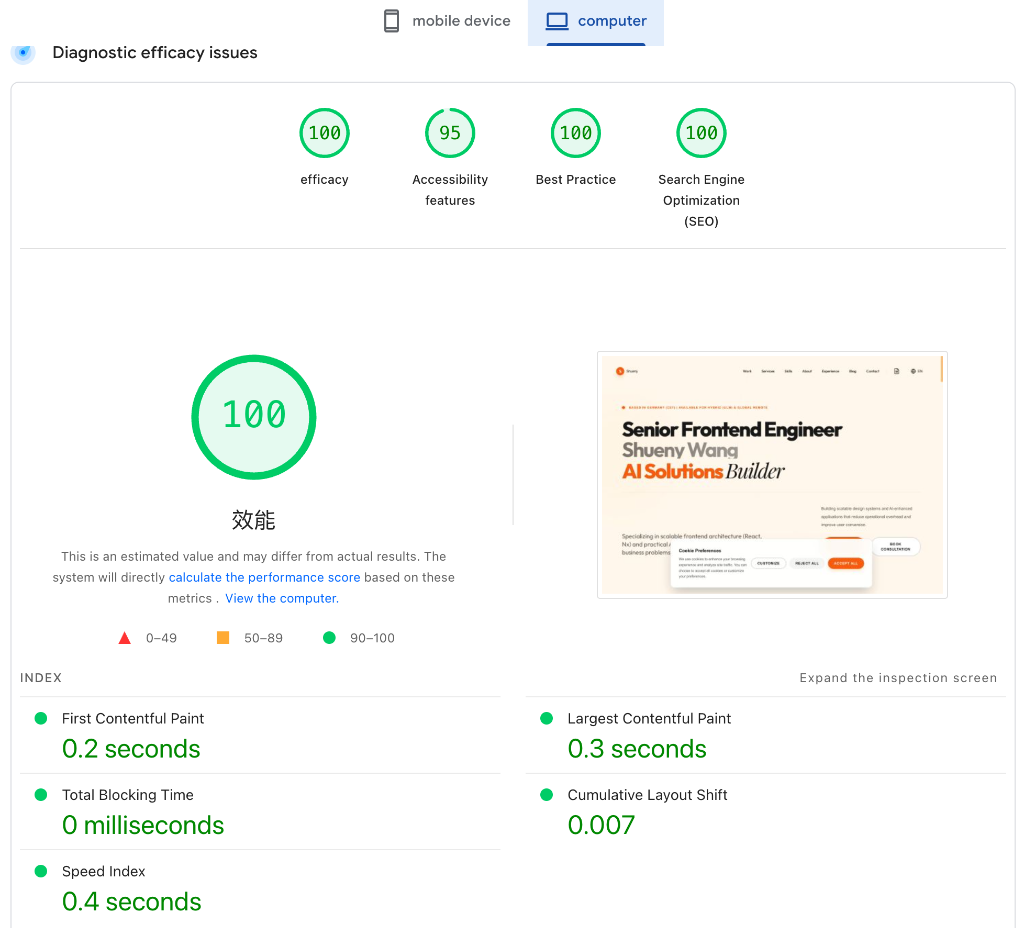This screenshot has width=1024, height=928.
Task: Select the computer tab
Action: click(x=596, y=21)
